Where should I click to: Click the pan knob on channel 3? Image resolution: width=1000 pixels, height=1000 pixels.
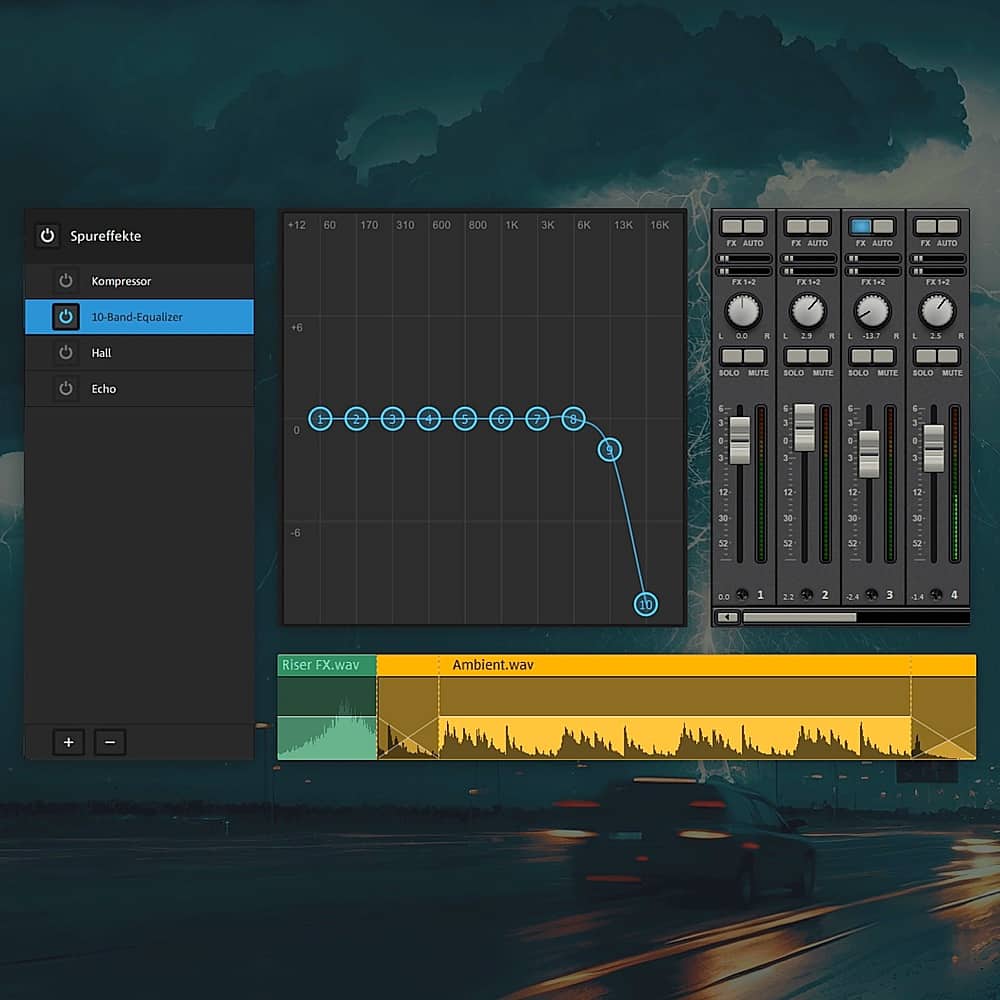[872, 311]
